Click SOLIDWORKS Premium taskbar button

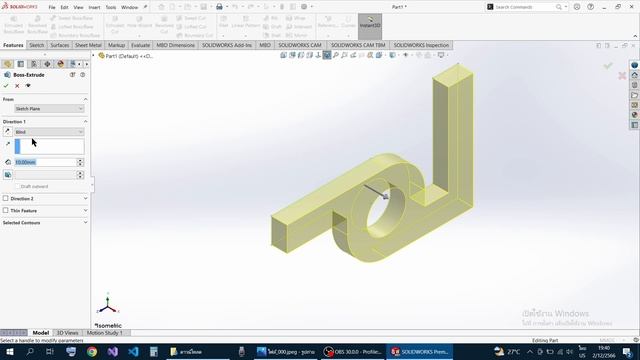click(x=419, y=351)
